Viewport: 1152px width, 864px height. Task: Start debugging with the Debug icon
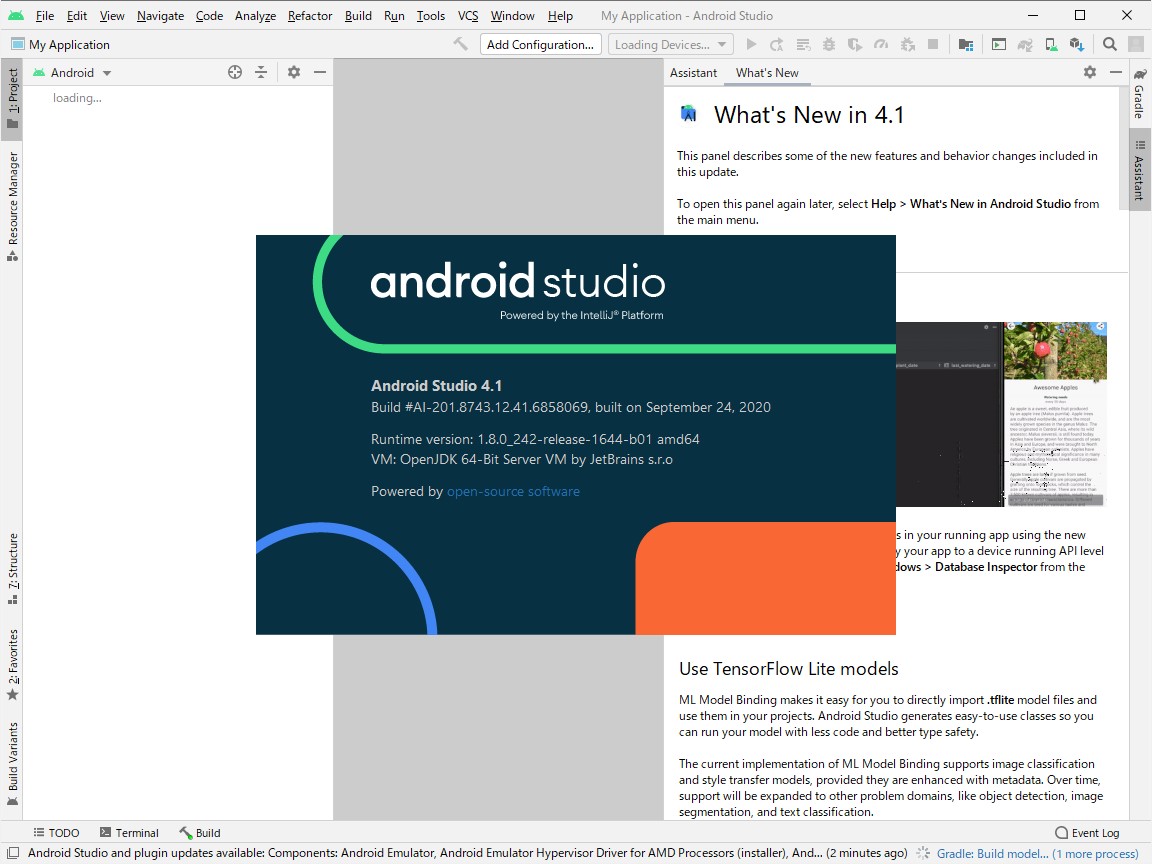pos(829,44)
